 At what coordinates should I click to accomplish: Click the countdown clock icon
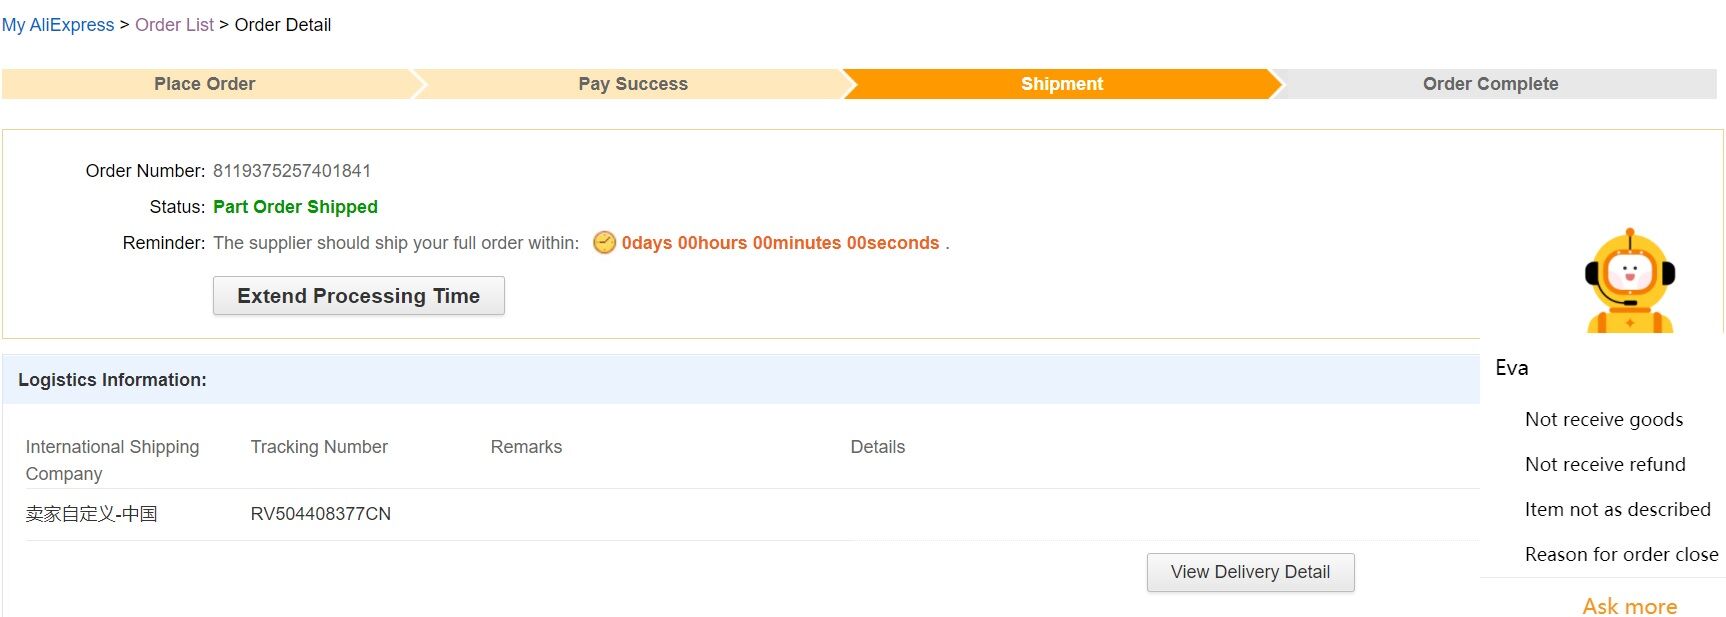[604, 243]
